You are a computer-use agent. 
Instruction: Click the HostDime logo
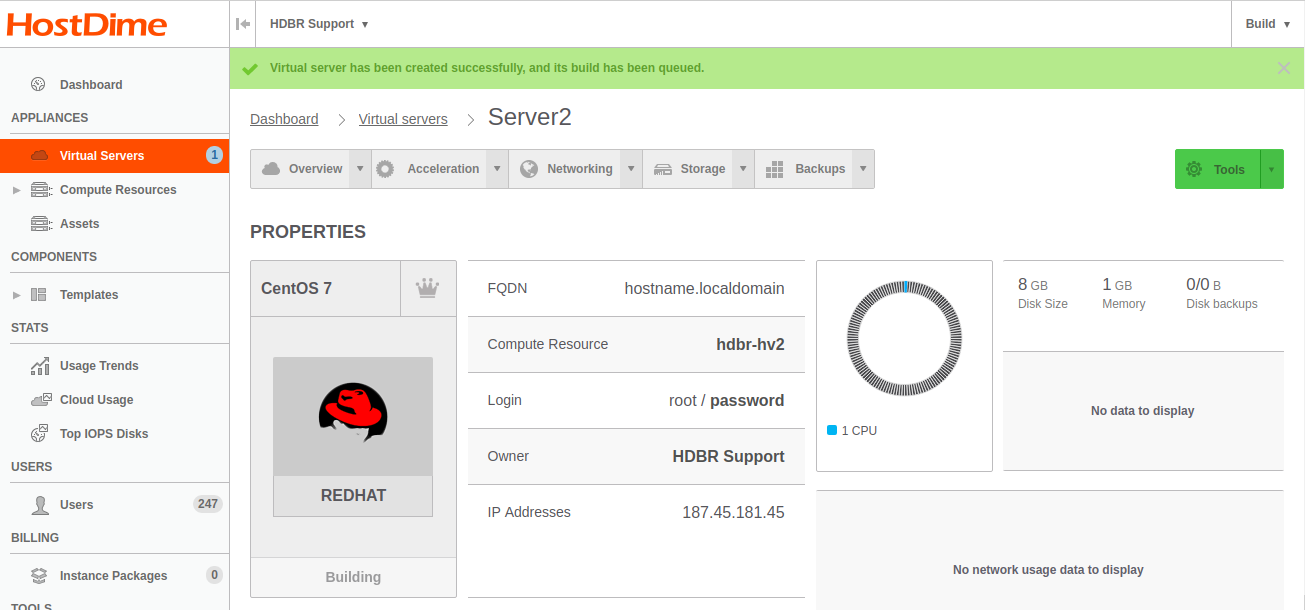[x=86, y=24]
